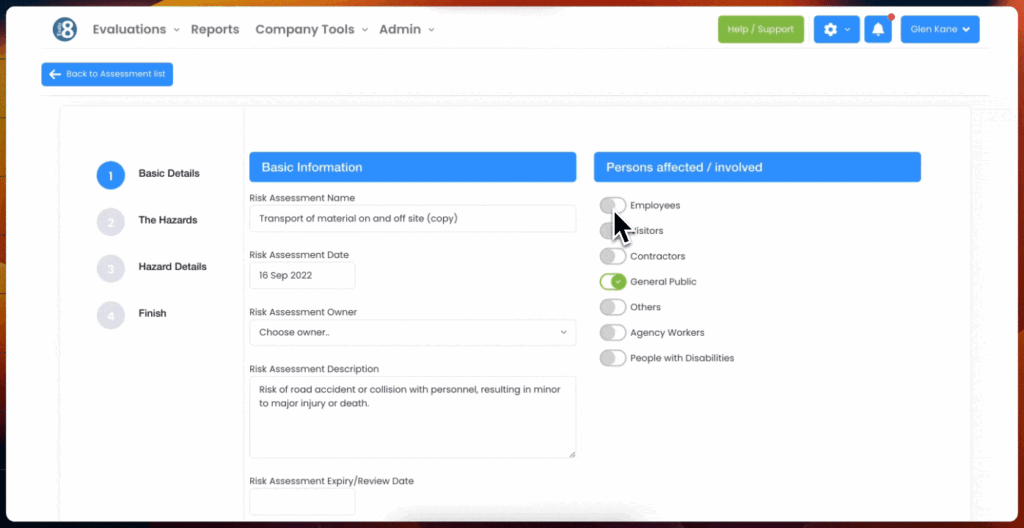The width and height of the screenshot is (1024, 528).
Task: Click the Expiry/Review Date field
Action: click(x=302, y=502)
